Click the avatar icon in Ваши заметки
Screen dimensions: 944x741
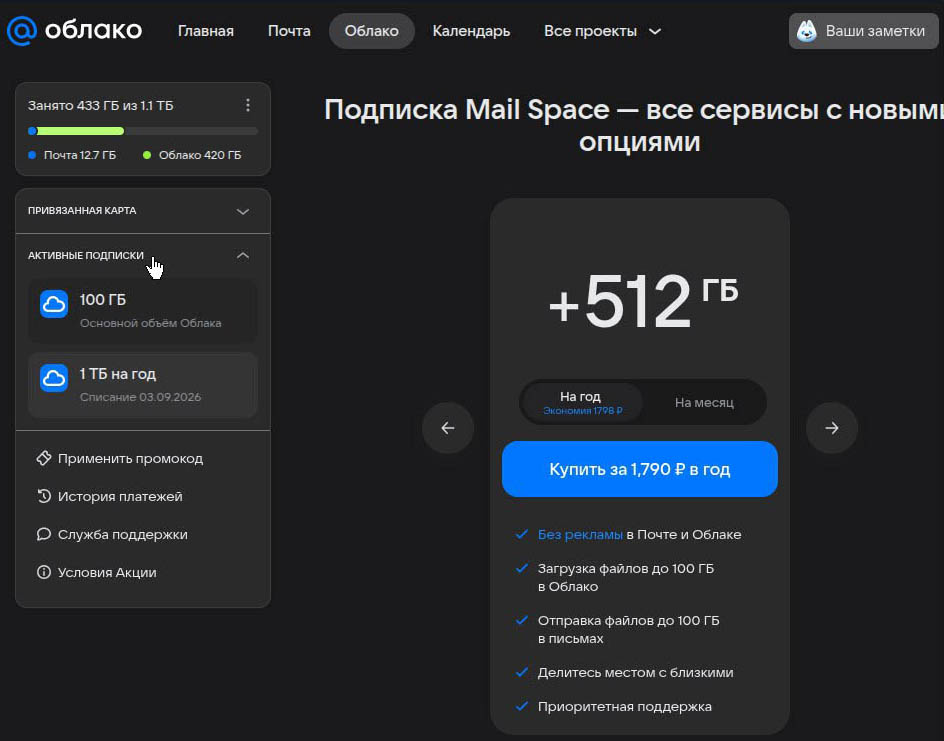click(x=806, y=31)
